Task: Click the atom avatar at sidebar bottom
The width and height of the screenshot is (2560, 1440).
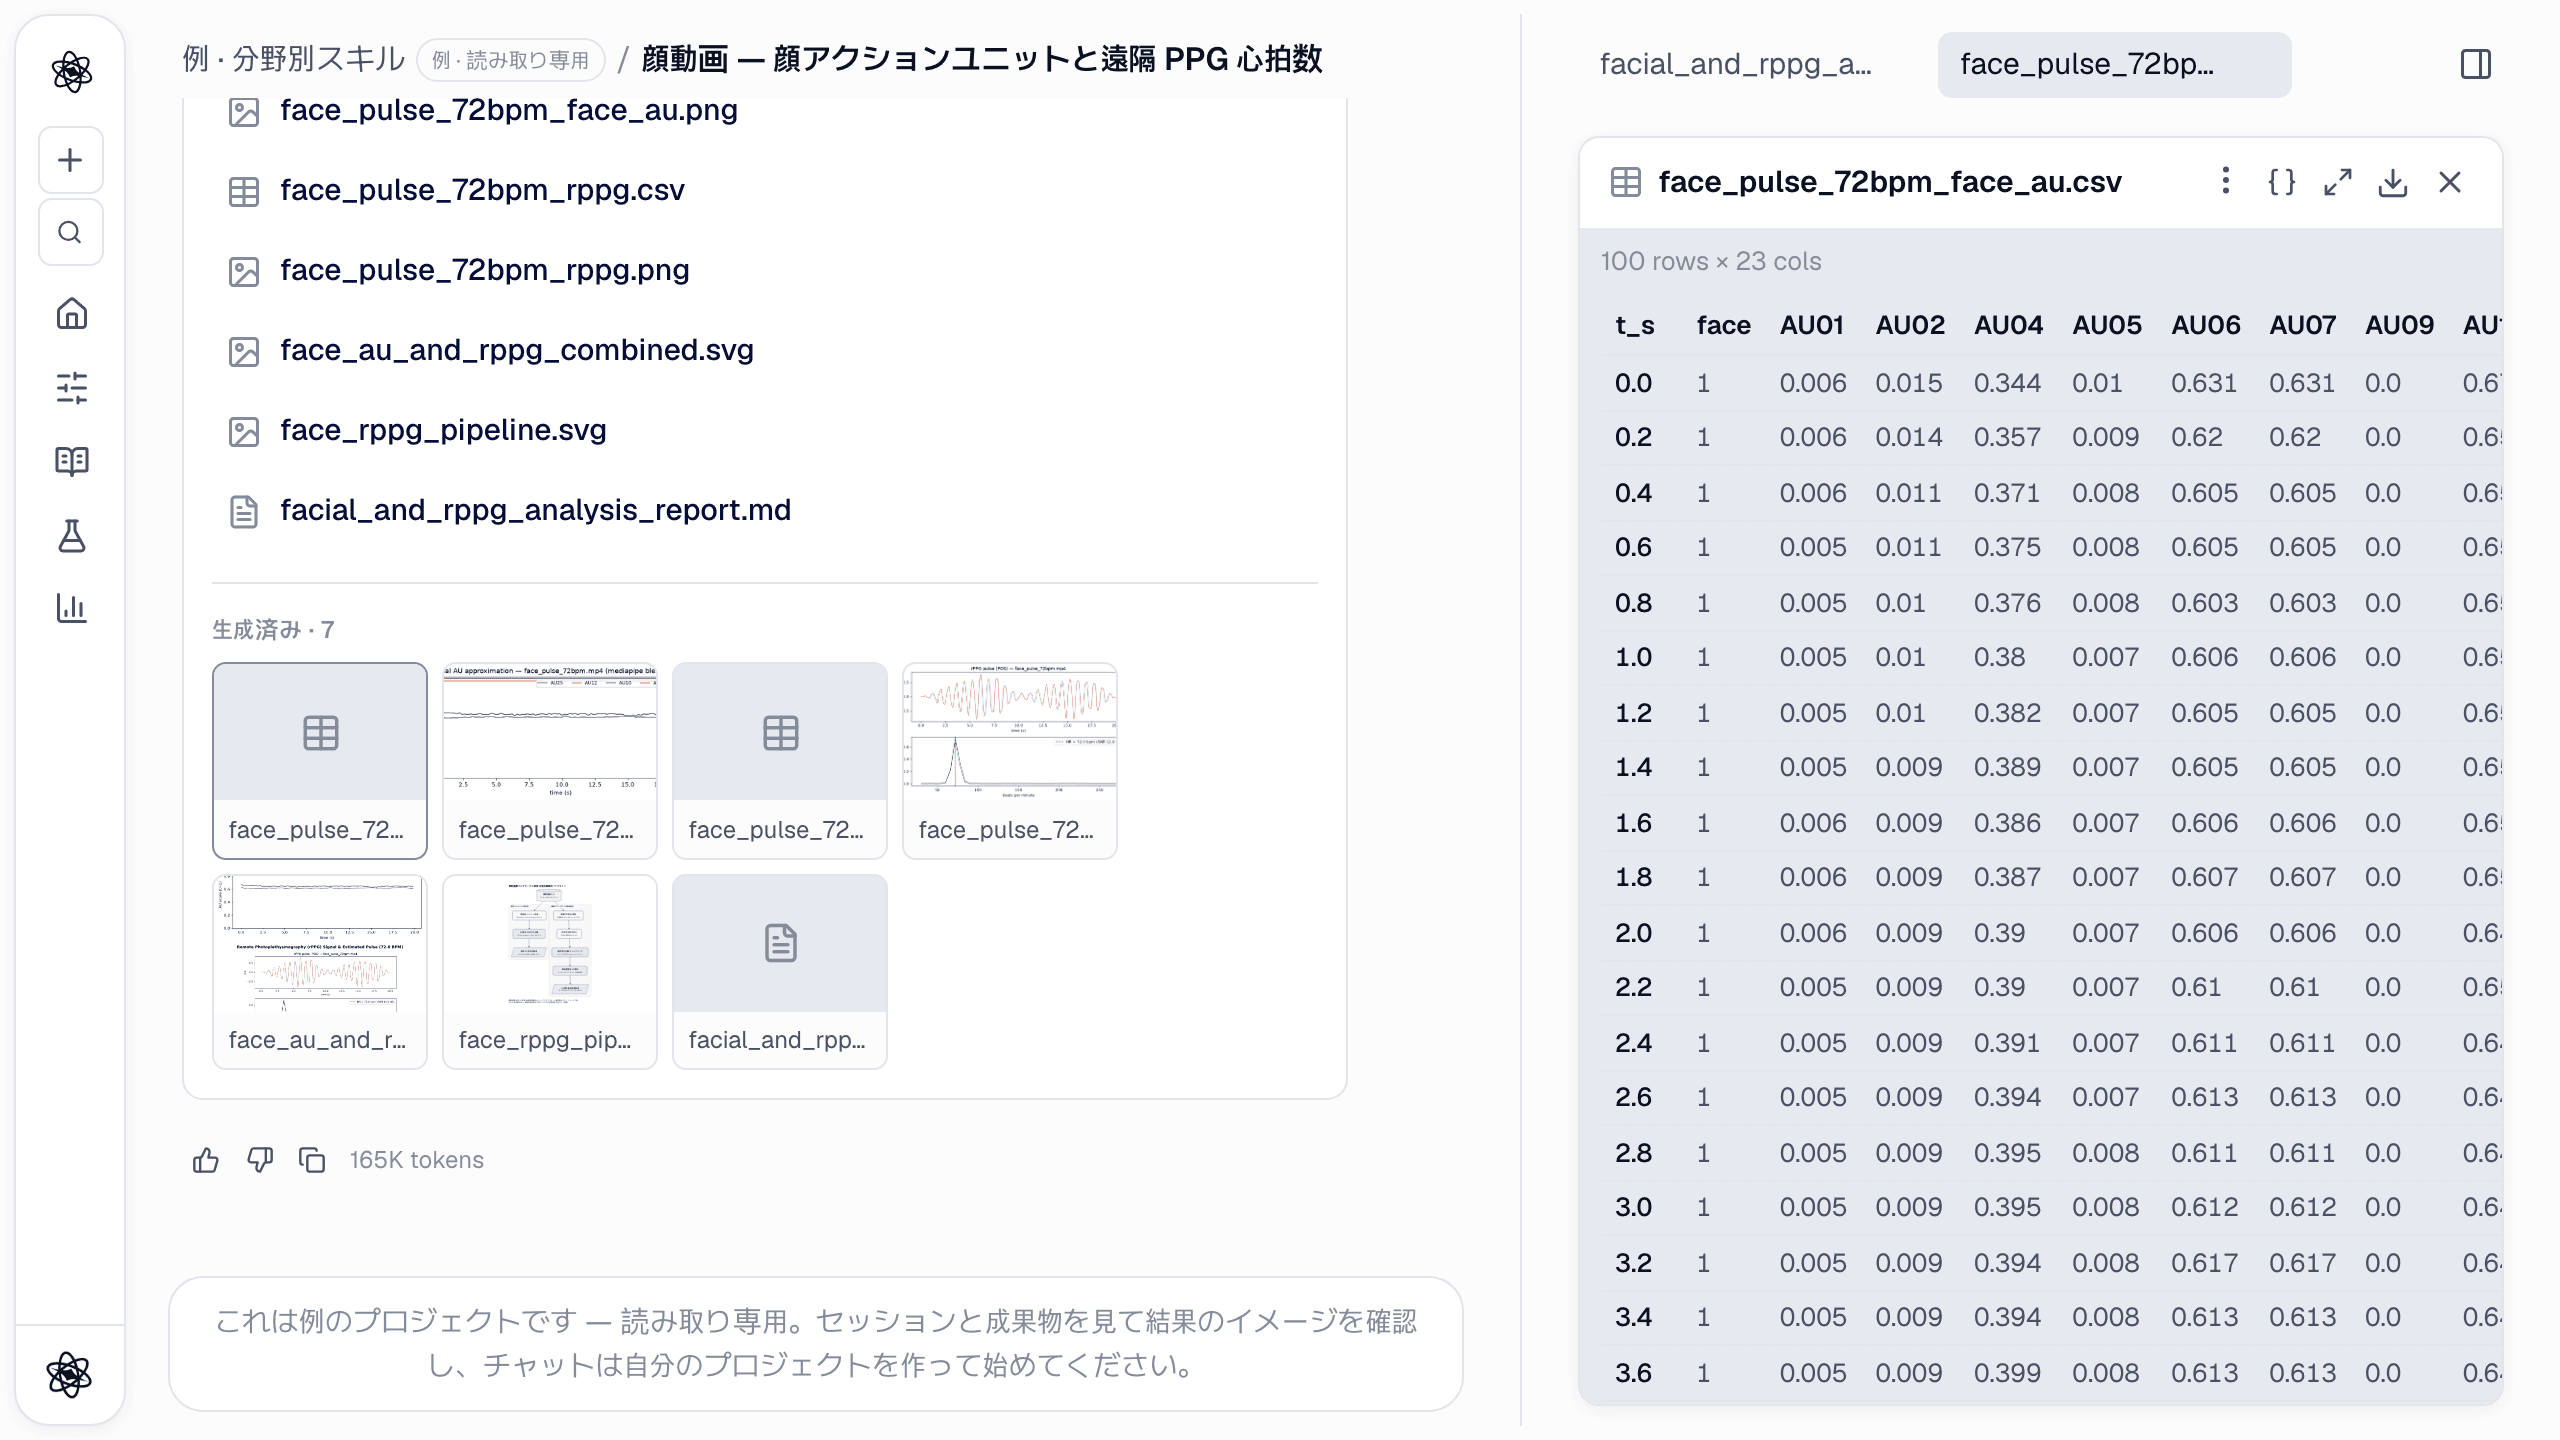Action: [x=70, y=1375]
